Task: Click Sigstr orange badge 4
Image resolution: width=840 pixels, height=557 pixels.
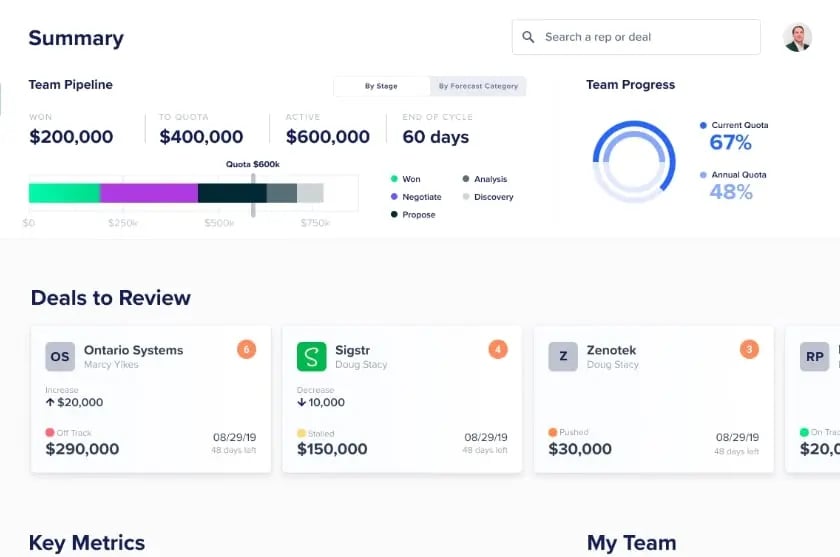Action: coord(498,350)
